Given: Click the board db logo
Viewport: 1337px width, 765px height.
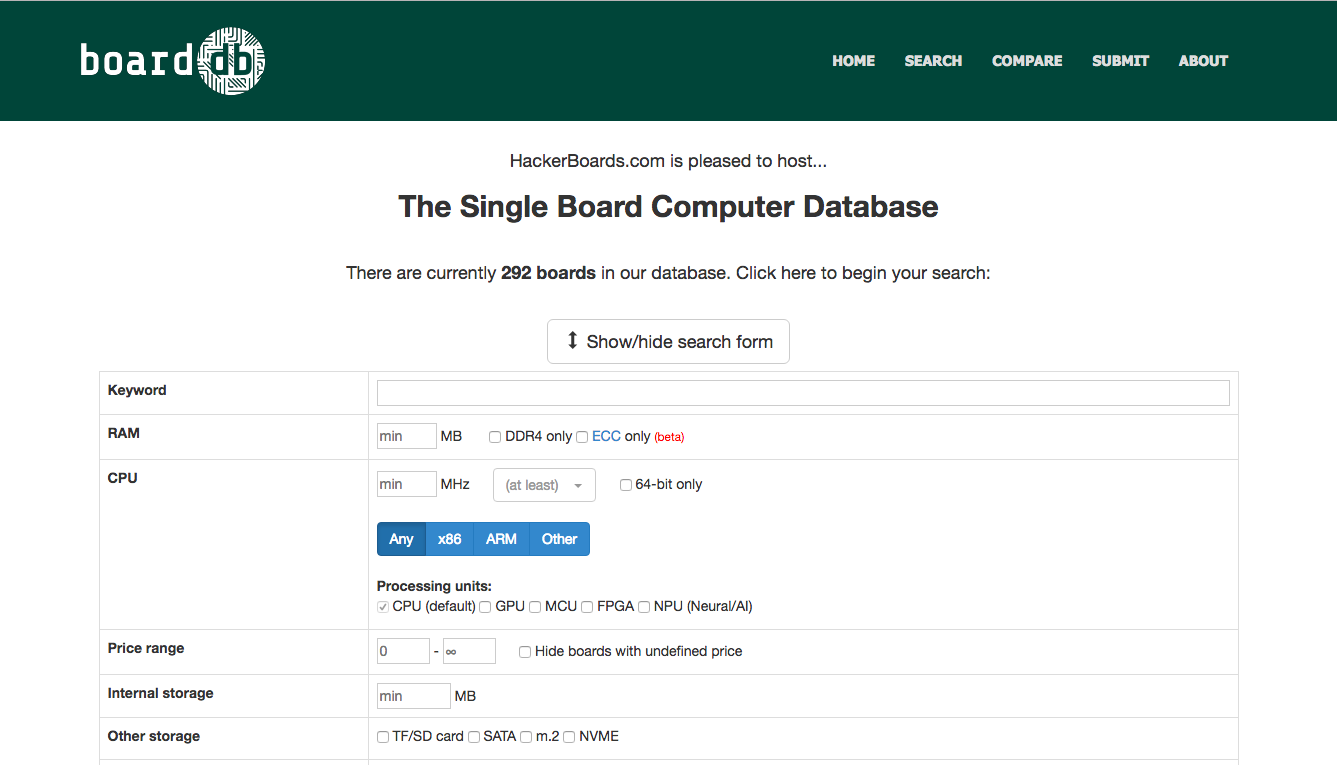Looking at the screenshot, I should 171,60.
